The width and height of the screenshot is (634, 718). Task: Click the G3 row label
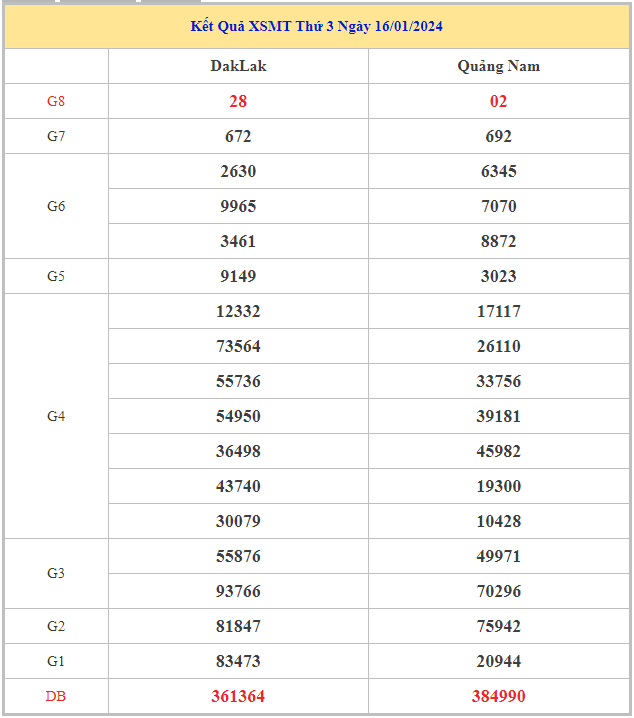(x=56, y=573)
